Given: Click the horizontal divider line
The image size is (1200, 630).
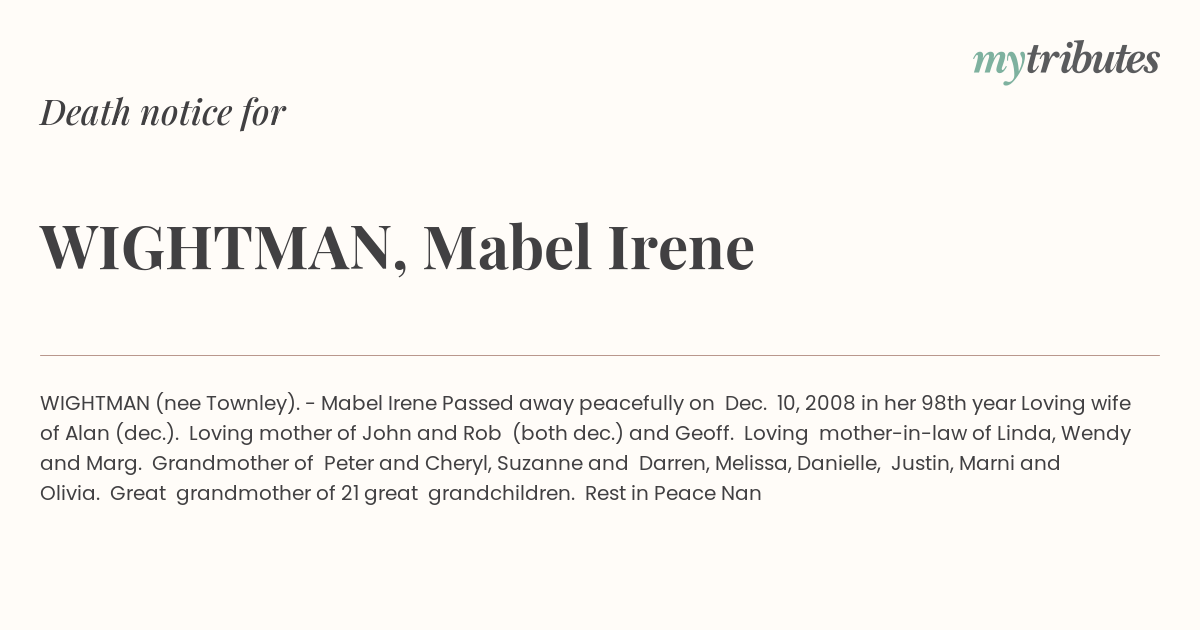Looking at the screenshot, I should pos(600,355).
